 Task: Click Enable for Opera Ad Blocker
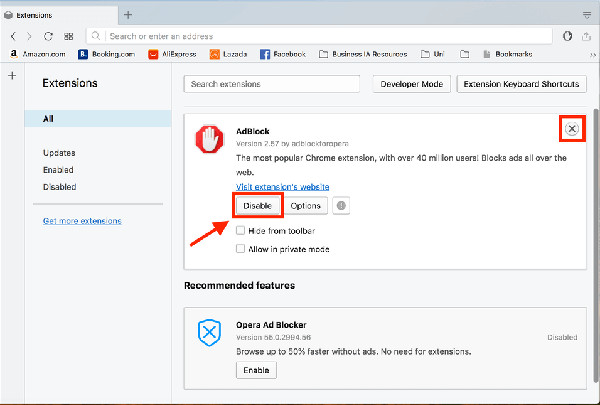(x=256, y=370)
